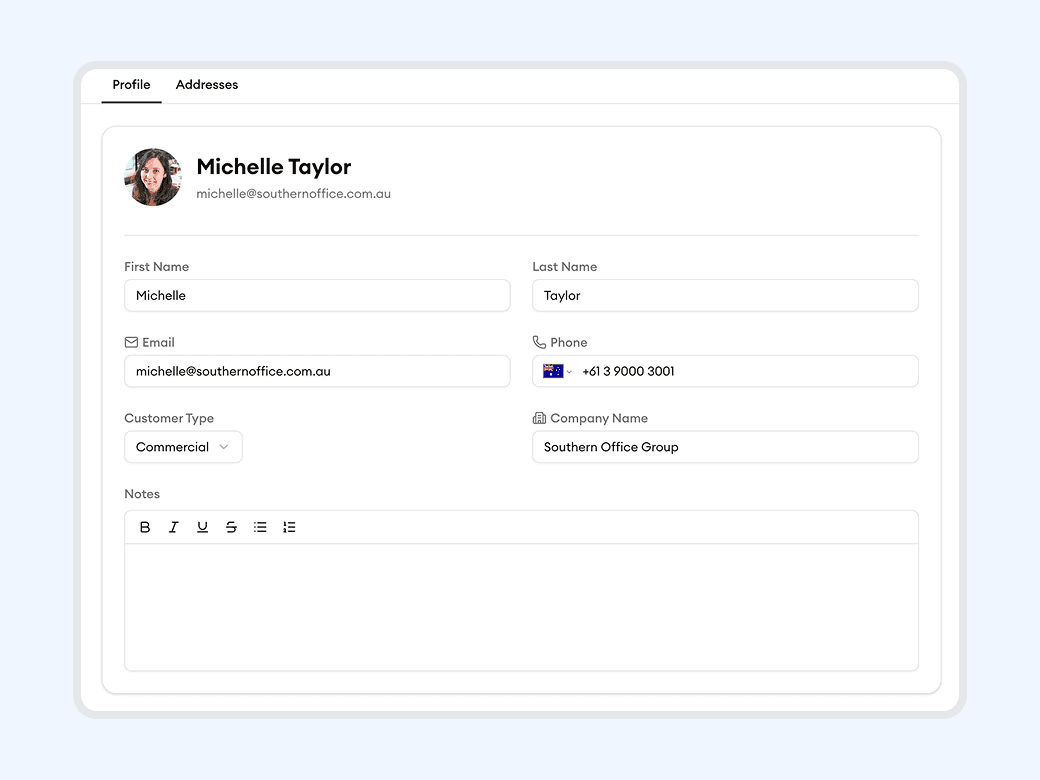Viewport: 1040px width, 780px height.
Task: Click the phone icon next to Phone label
Action: point(539,342)
